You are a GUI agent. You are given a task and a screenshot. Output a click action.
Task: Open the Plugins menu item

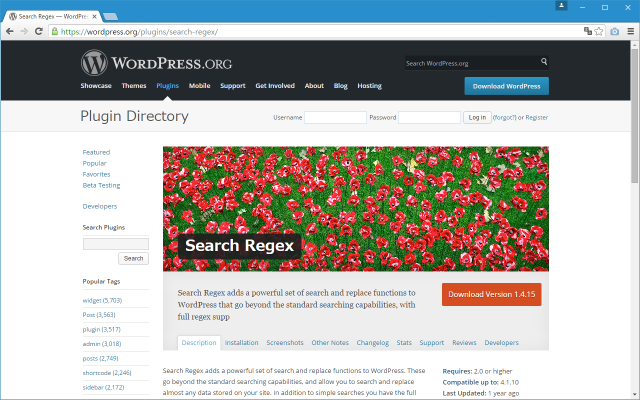(x=167, y=86)
